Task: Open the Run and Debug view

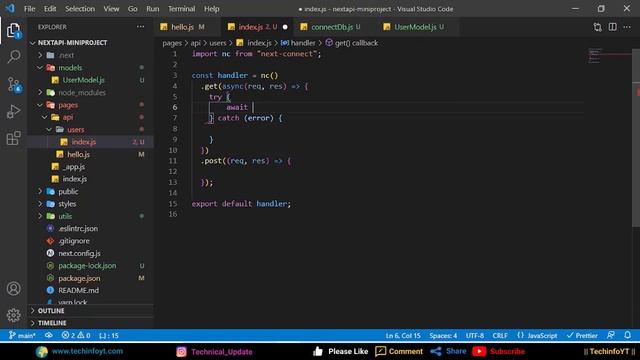Action: [x=13, y=111]
